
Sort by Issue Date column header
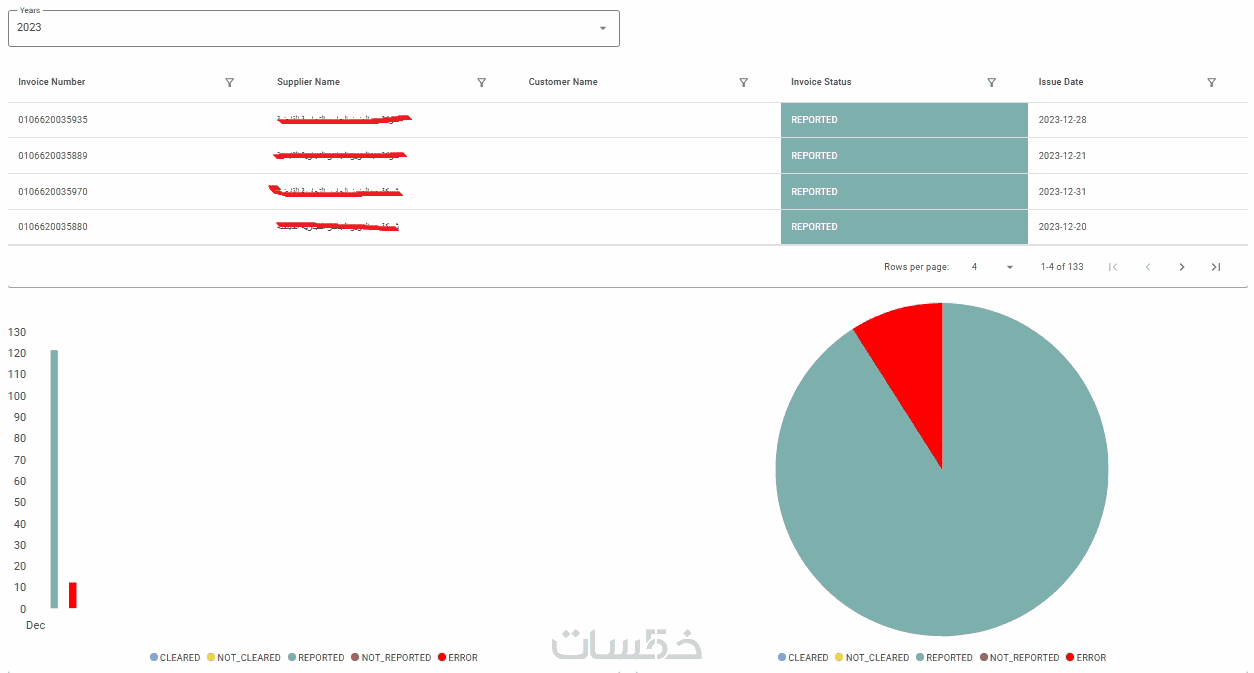click(x=1061, y=82)
